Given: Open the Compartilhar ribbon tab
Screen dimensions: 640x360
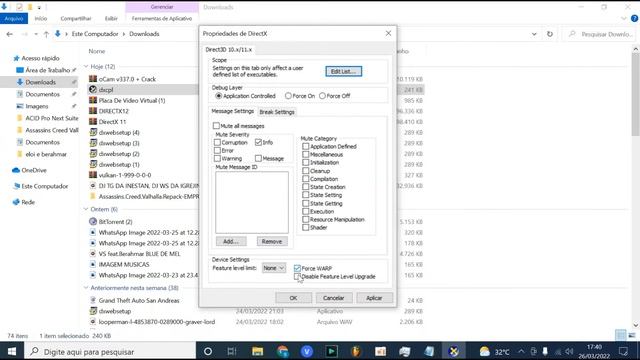Looking at the screenshot, I should [76, 18].
